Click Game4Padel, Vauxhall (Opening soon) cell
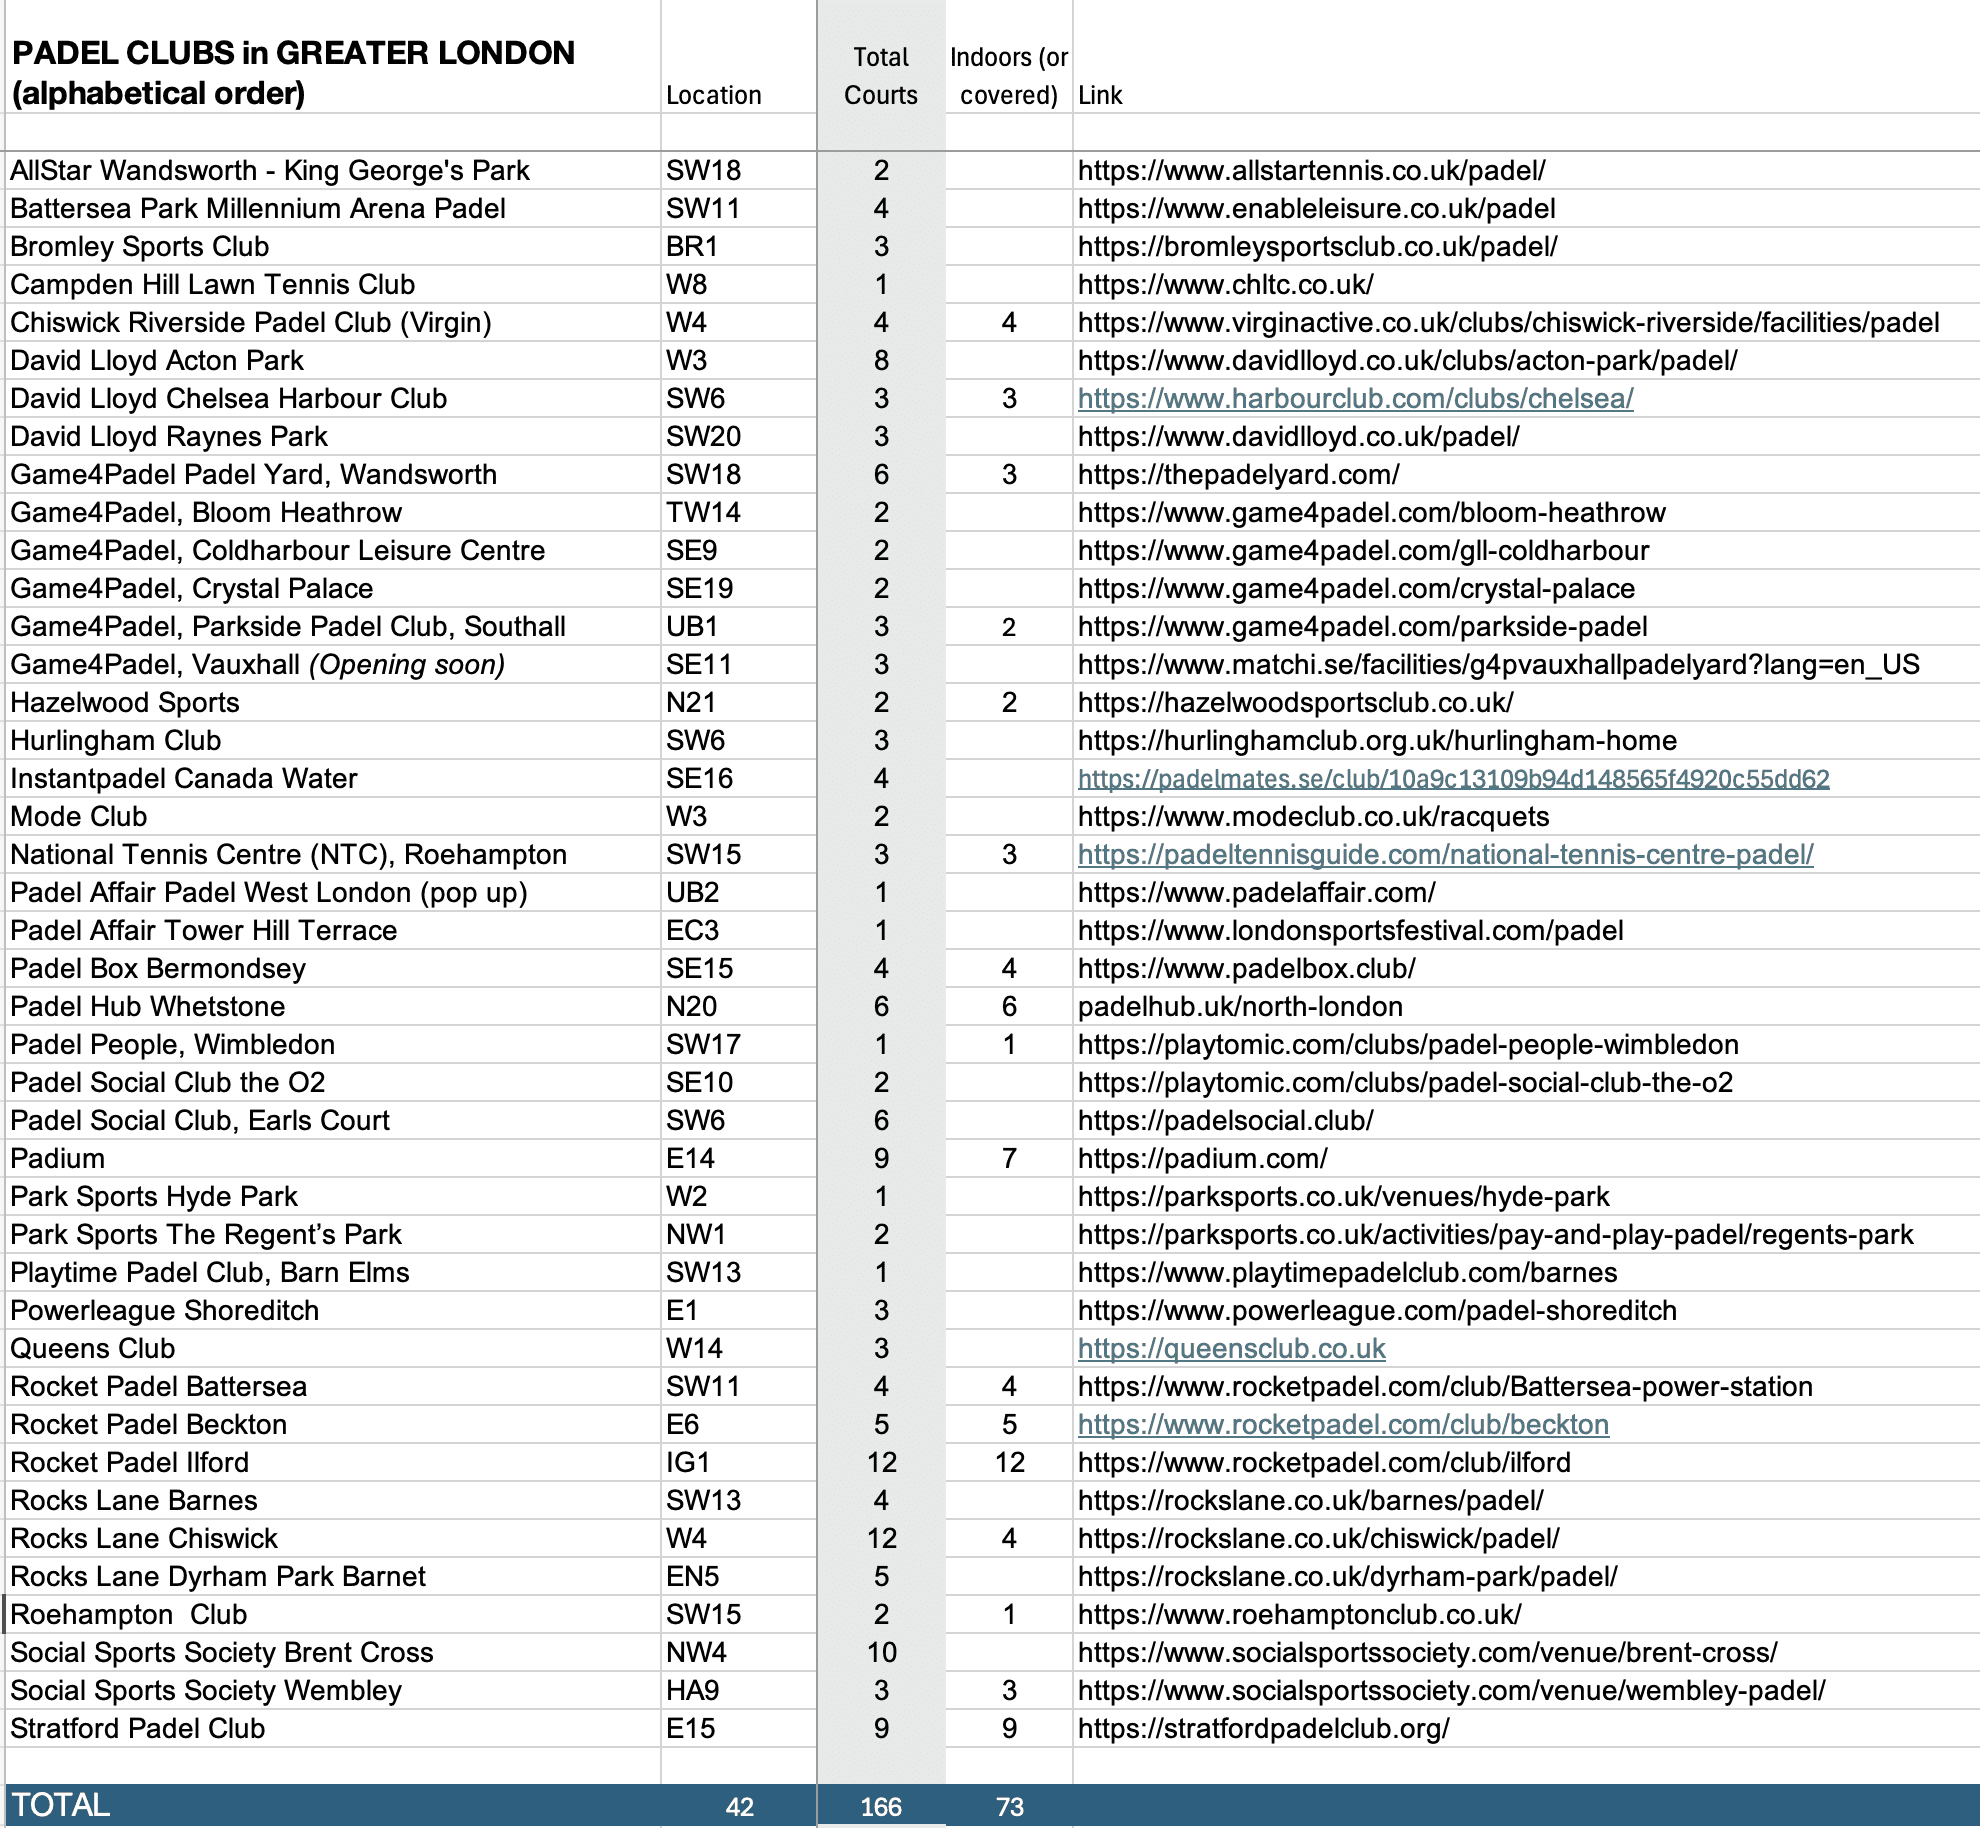Image resolution: width=1980 pixels, height=1828 pixels. tap(258, 665)
